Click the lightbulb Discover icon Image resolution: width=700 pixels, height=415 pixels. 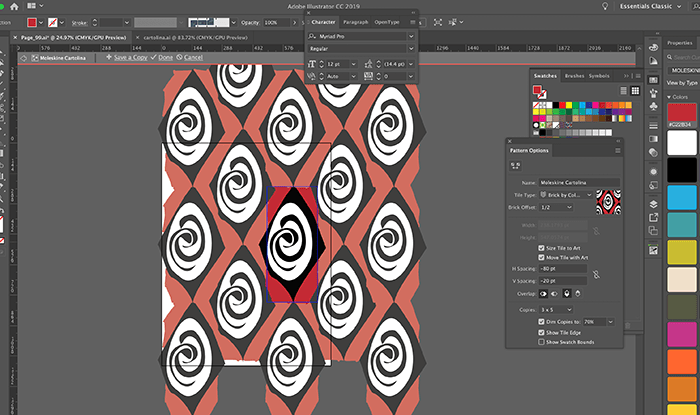coord(605,6)
